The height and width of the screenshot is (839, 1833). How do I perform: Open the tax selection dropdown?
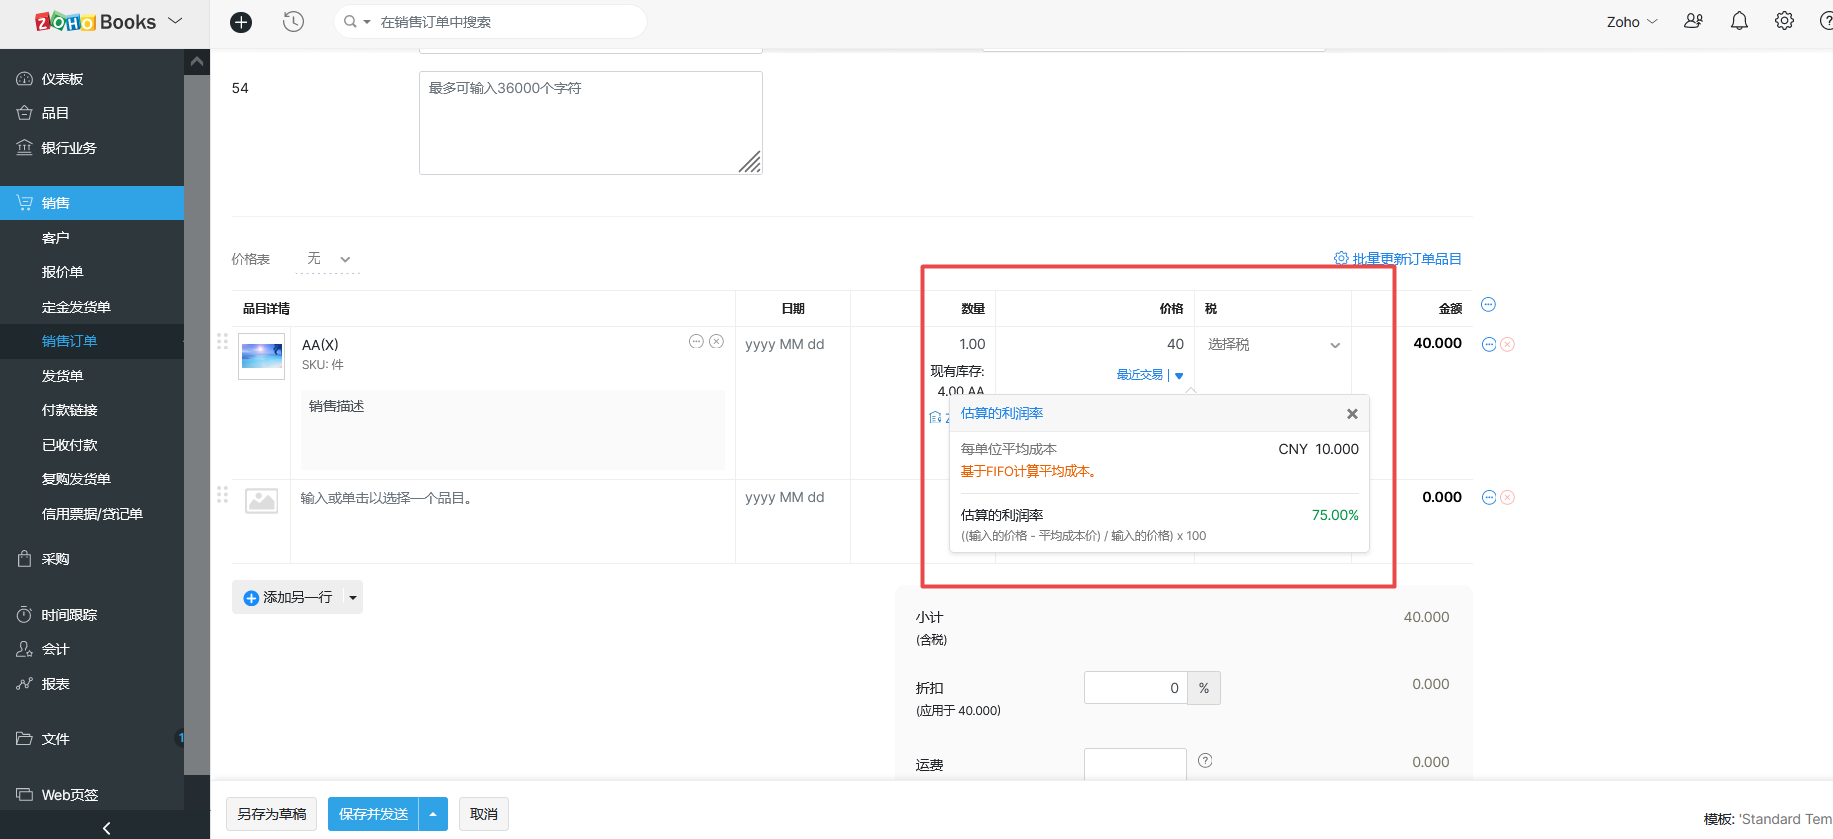pyautogui.click(x=1272, y=345)
